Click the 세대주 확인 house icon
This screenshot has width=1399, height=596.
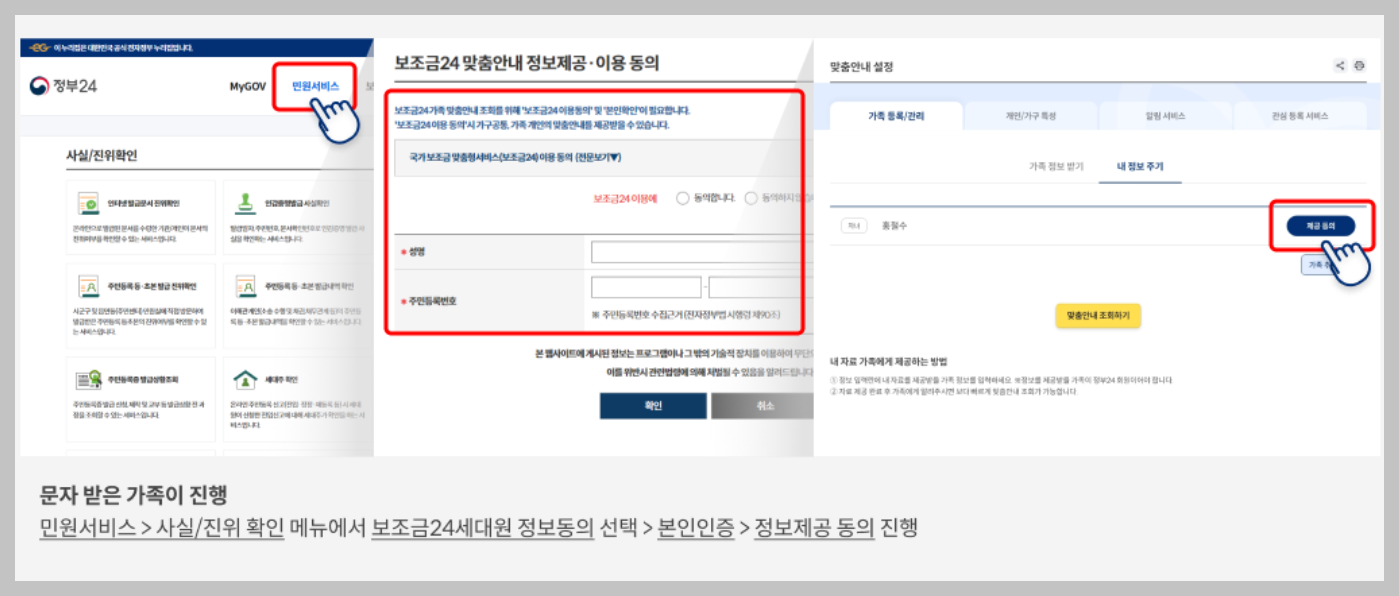[245, 380]
